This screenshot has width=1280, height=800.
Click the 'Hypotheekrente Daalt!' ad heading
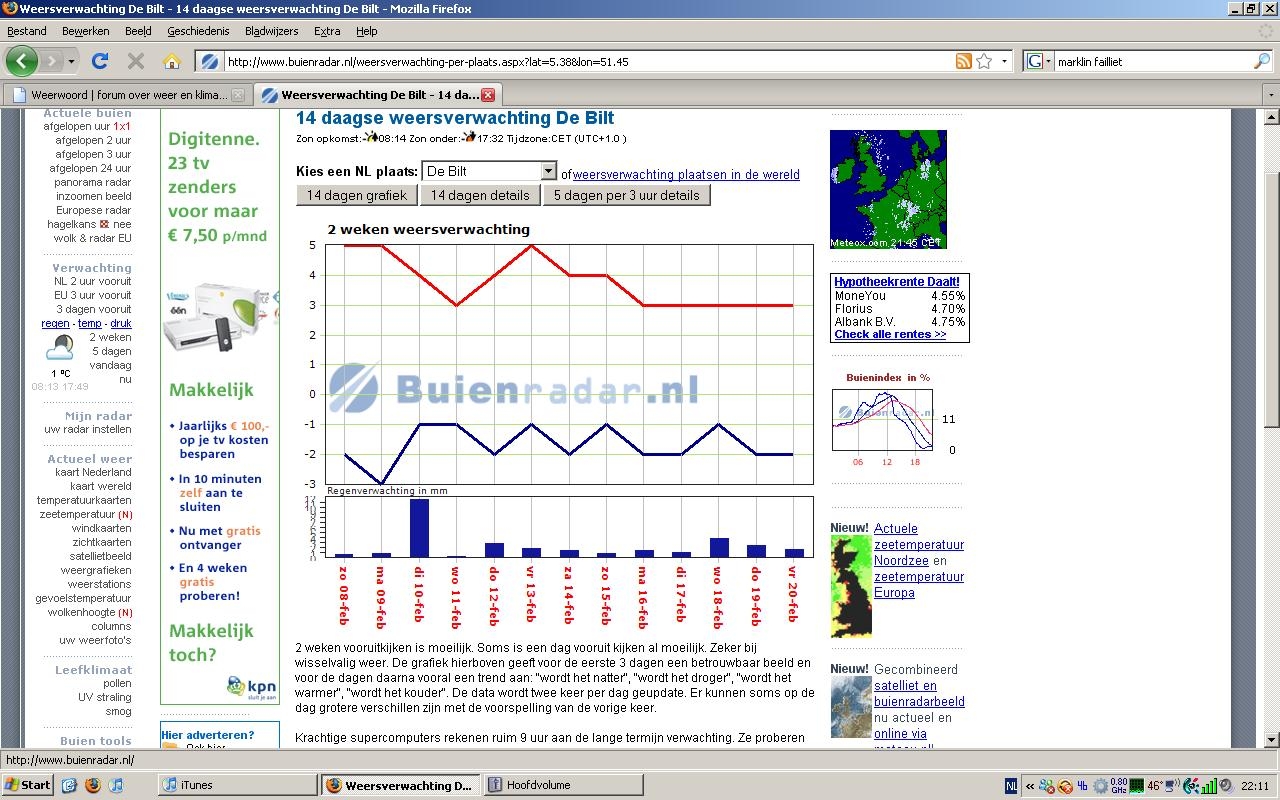897,282
